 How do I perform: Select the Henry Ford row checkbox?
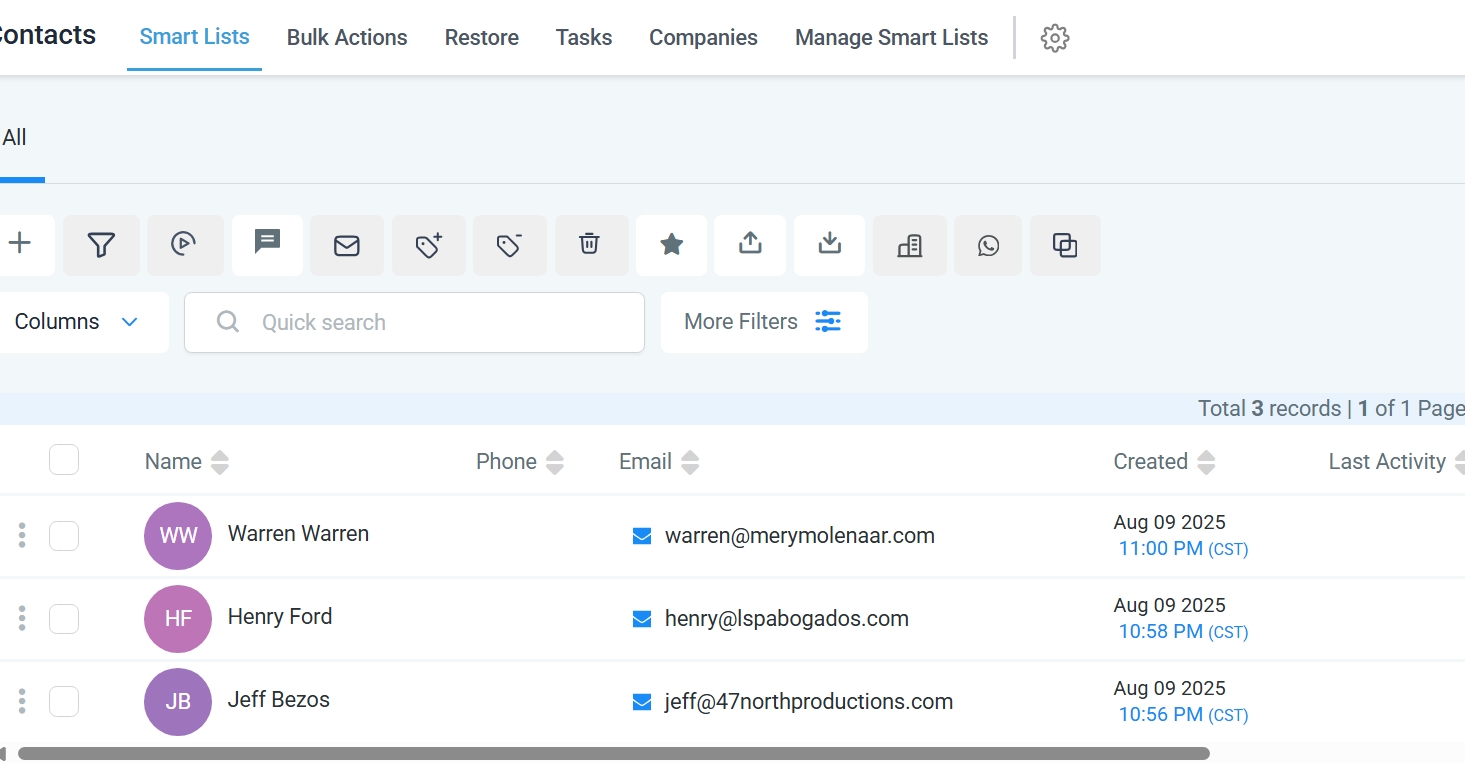click(64, 619)
